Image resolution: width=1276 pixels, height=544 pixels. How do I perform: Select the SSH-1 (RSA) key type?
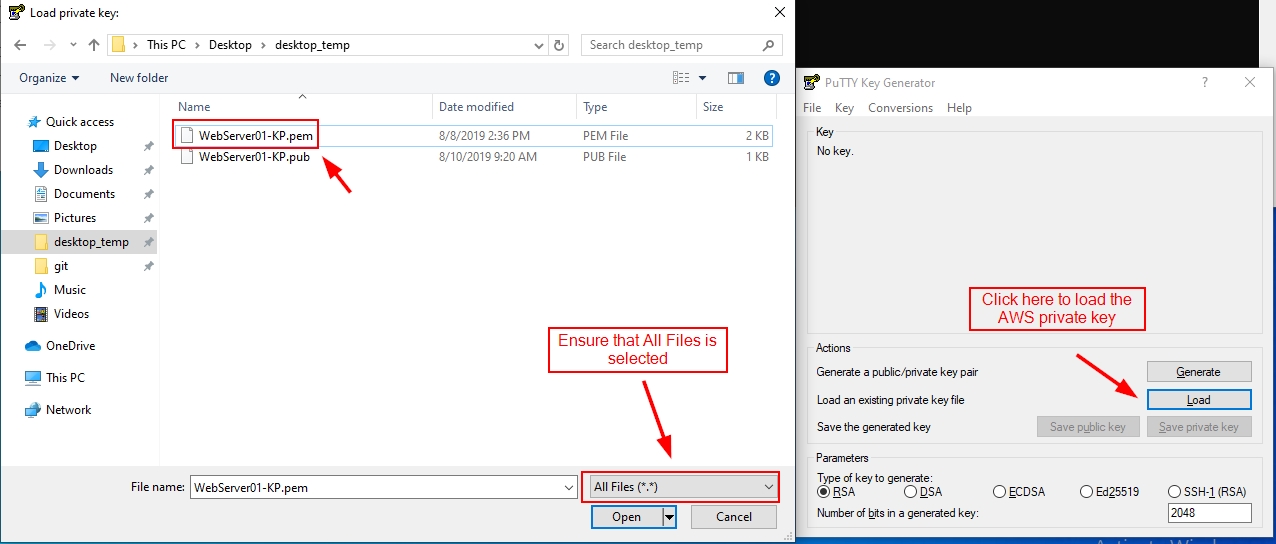(1207, 492)
